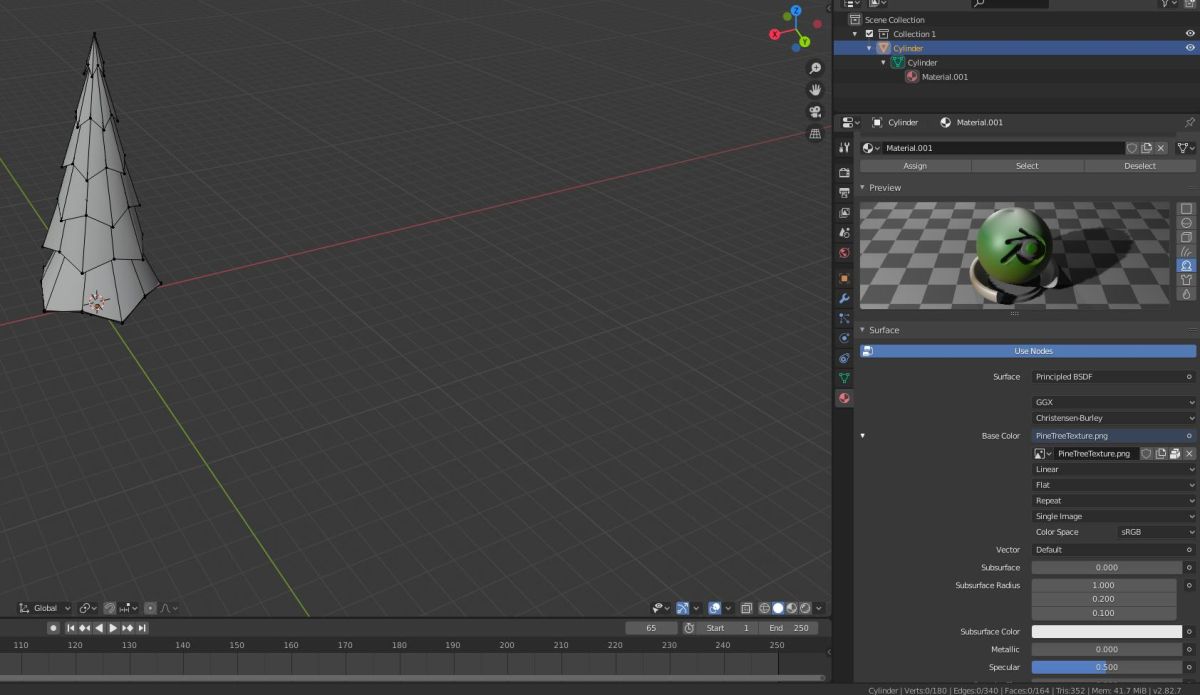Collapse Collection 1 in outliner
Viewport: 1200px width, 695px height.
click(x=855, y=34)
